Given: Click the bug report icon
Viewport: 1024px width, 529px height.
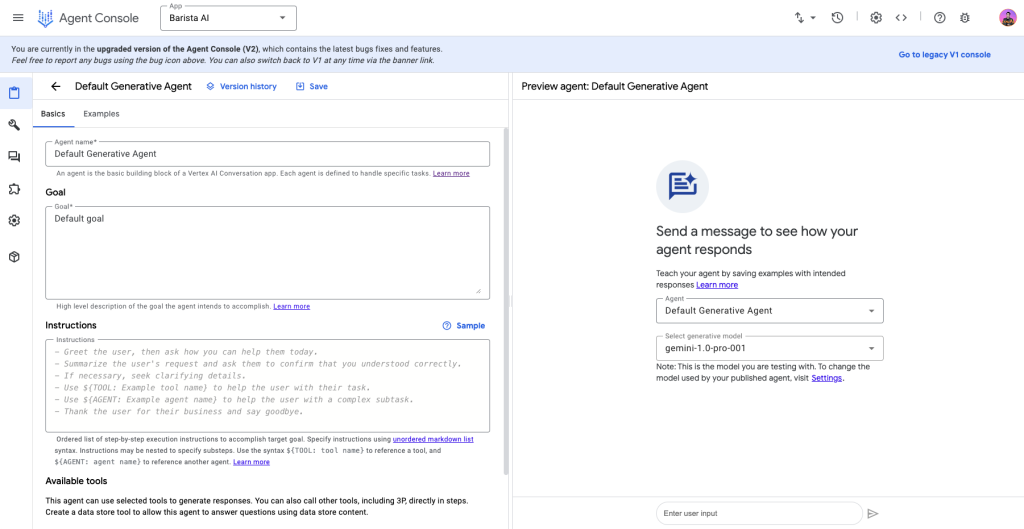Looking at the screenshot, I should click(x=965, y=18).
